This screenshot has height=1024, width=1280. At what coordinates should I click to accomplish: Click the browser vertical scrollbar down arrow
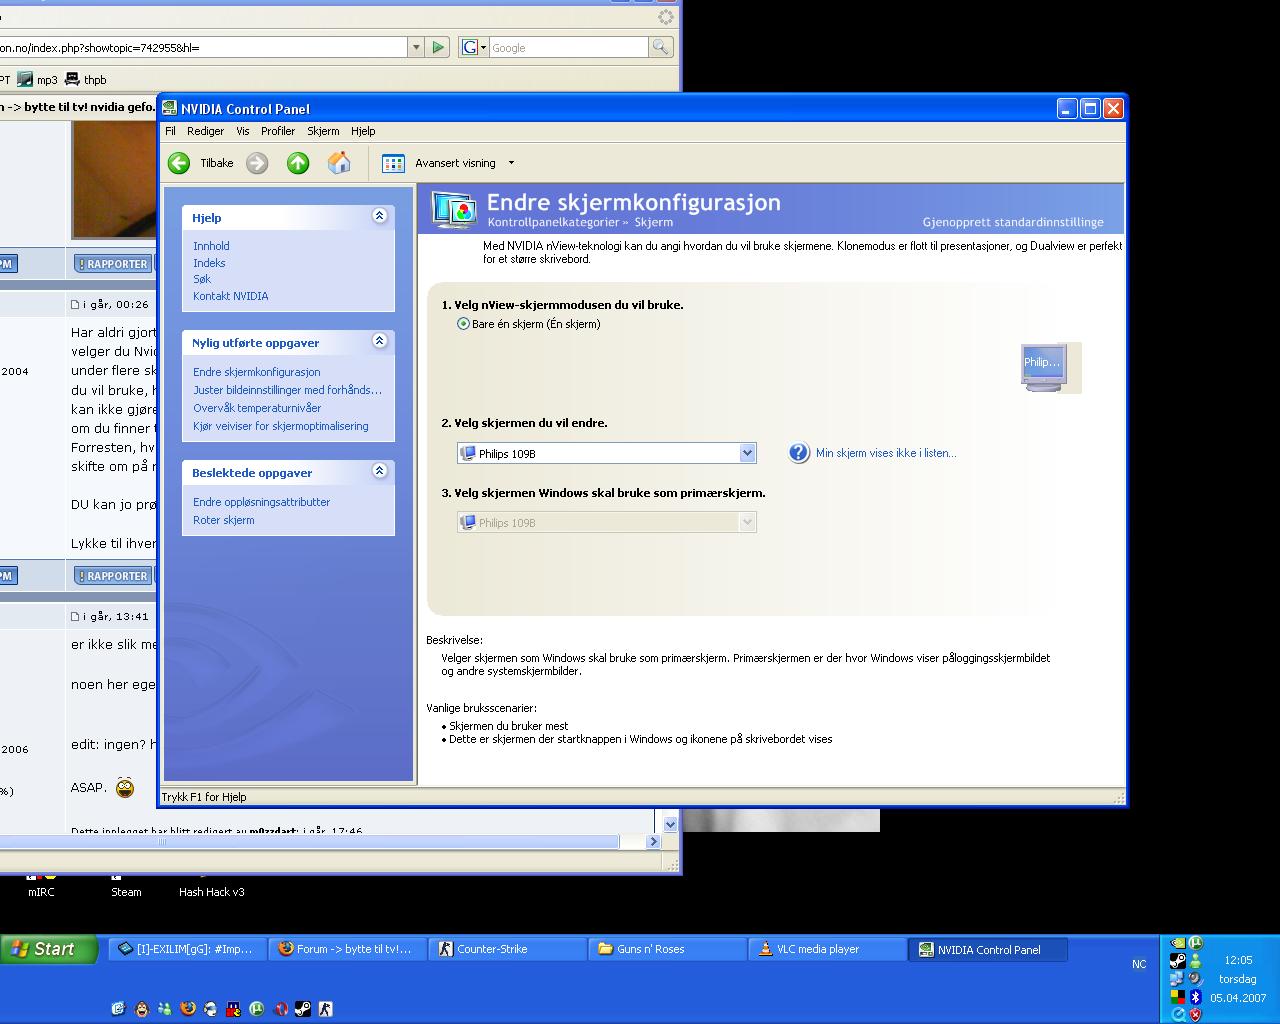tap(670, 825)
